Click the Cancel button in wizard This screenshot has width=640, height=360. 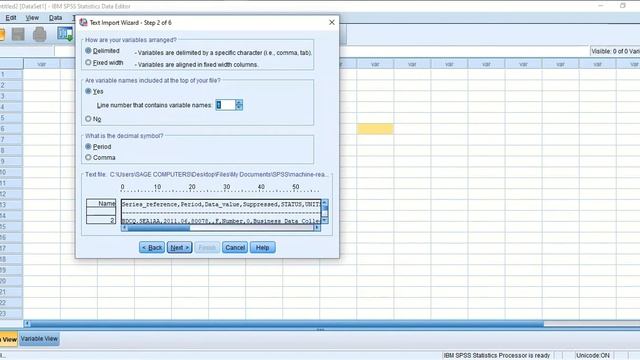point(235,247)
